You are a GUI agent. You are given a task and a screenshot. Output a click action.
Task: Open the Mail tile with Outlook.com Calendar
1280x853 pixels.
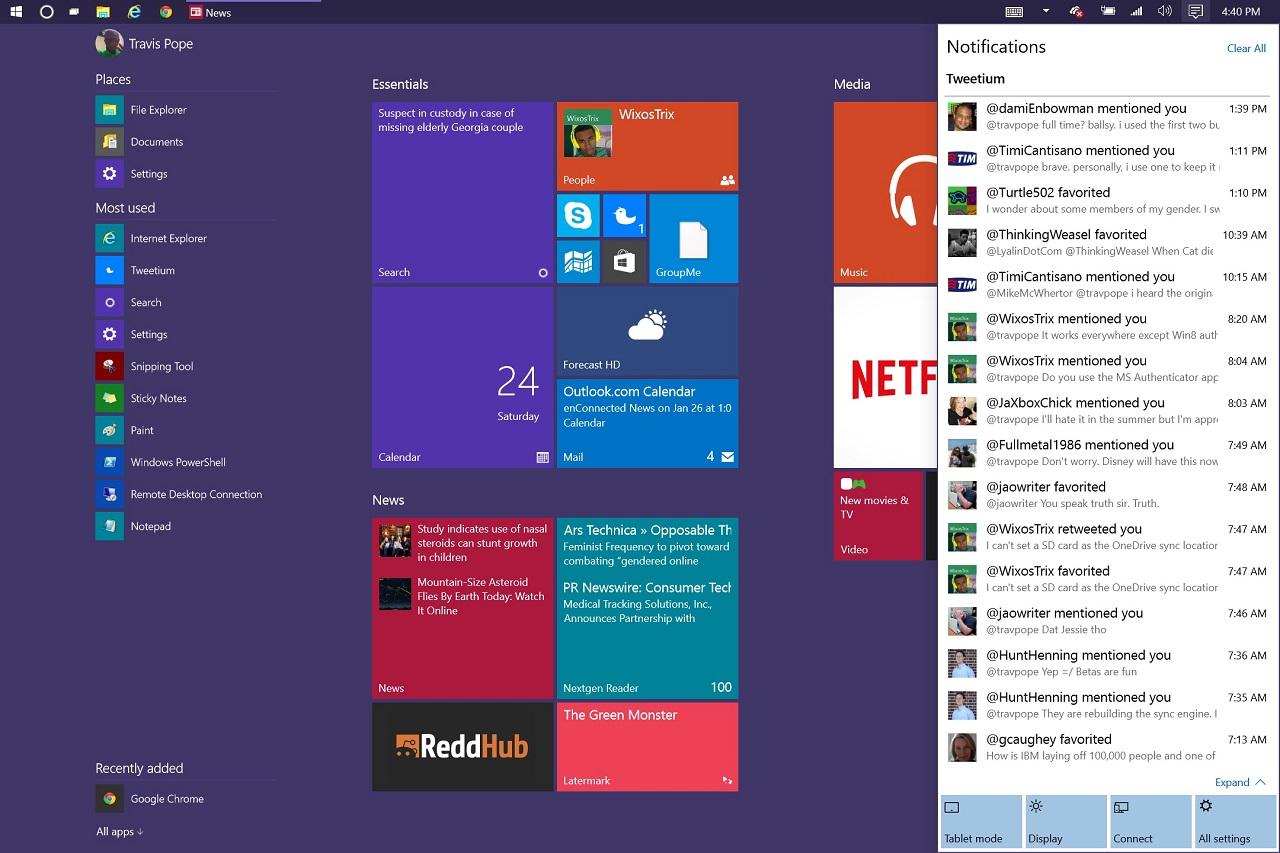pos(647,423)
